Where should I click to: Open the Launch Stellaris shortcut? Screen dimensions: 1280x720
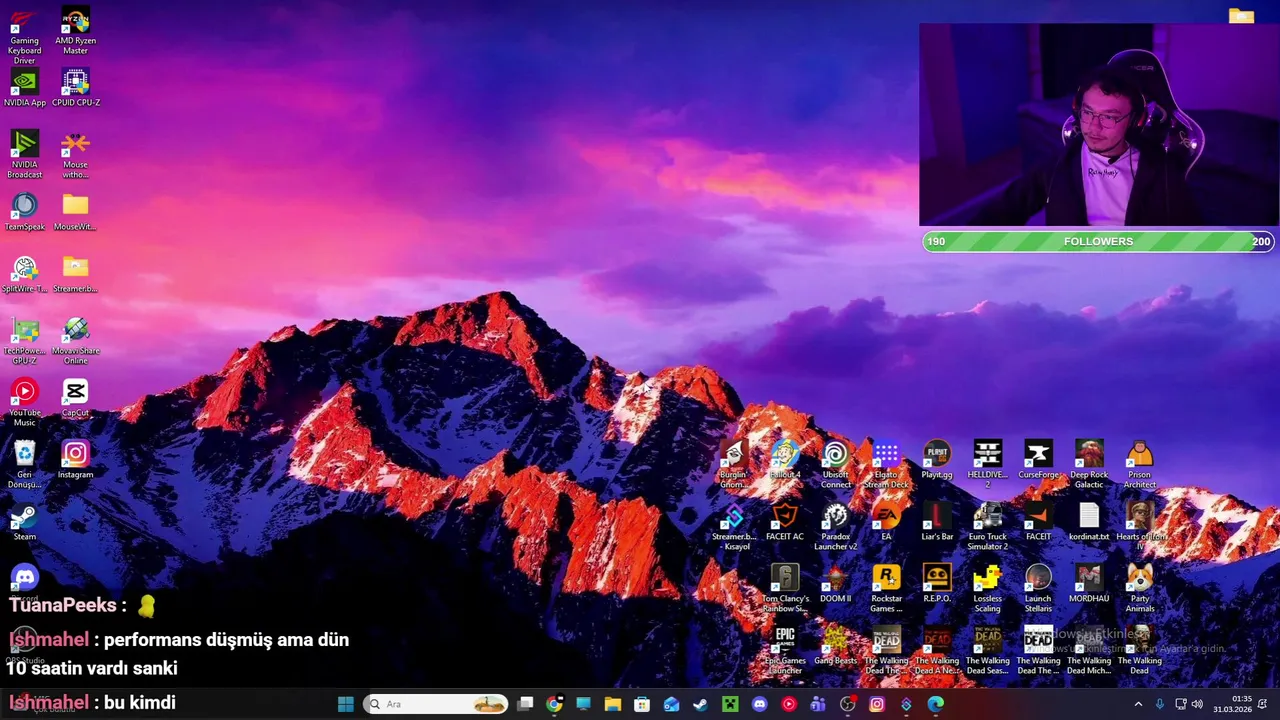[1038, 589]
